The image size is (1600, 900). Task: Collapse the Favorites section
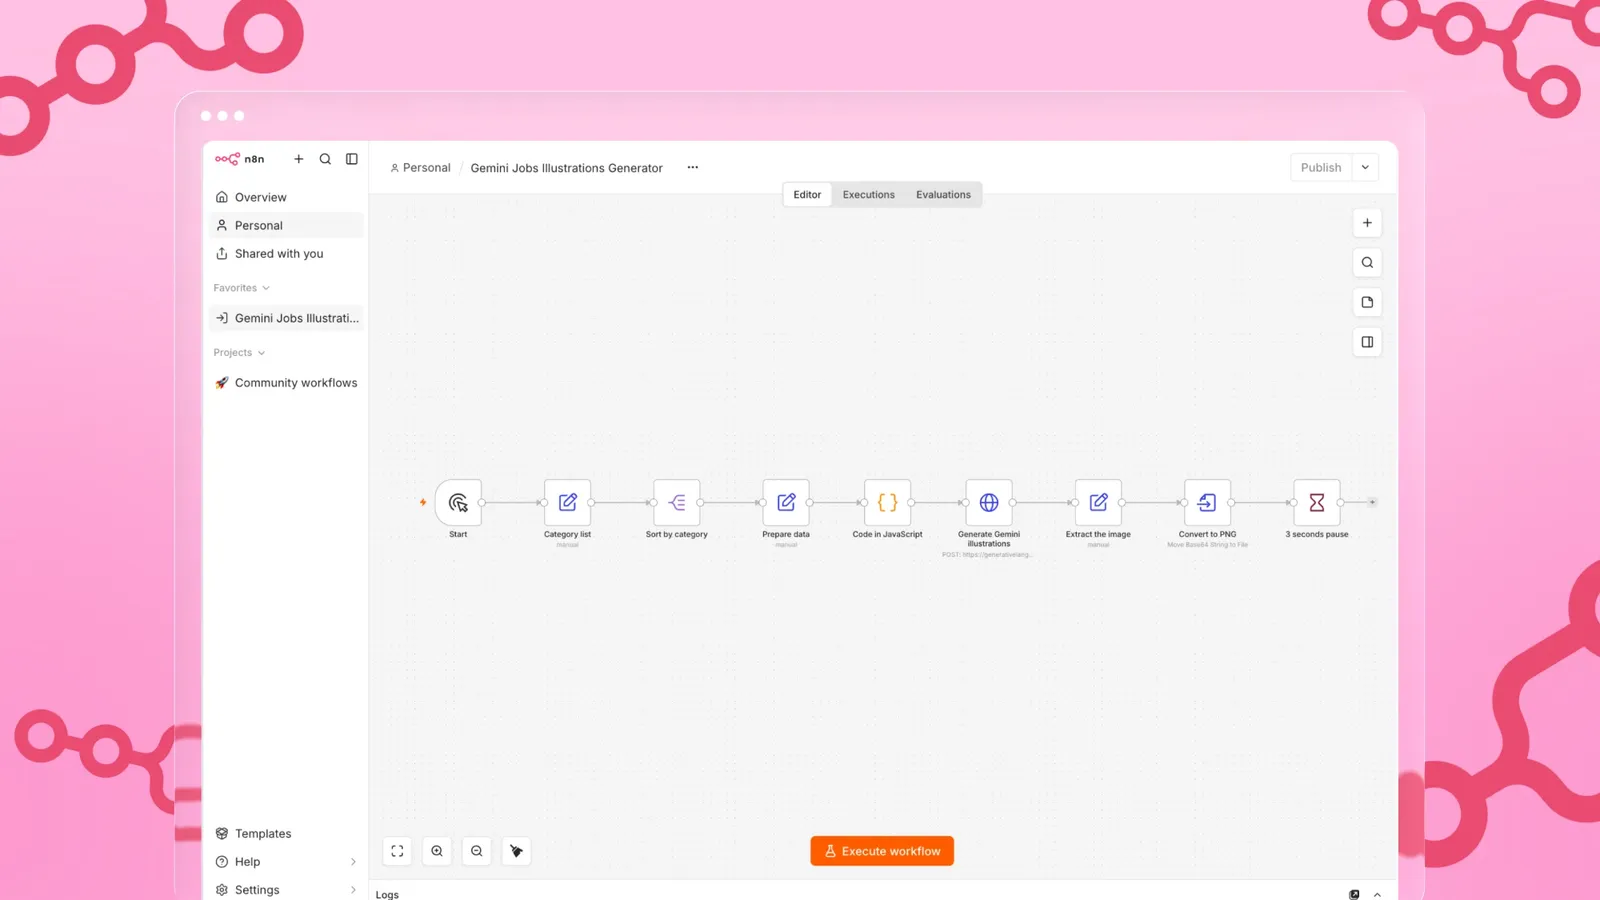coord(241,288)
